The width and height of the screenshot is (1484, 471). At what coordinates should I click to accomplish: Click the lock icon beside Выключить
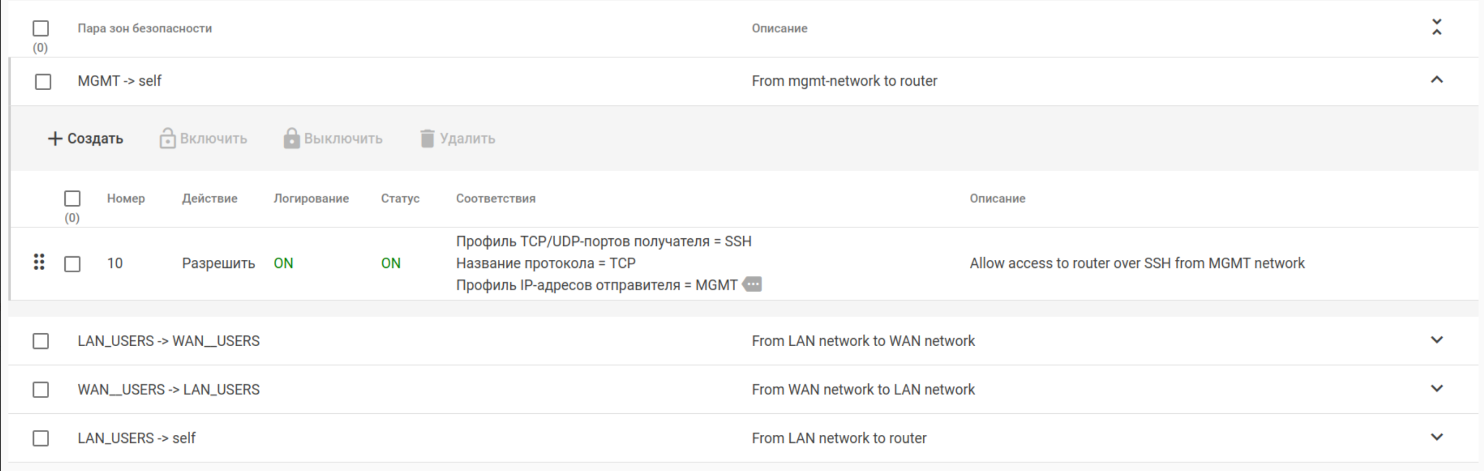click(x=292, y=139)
